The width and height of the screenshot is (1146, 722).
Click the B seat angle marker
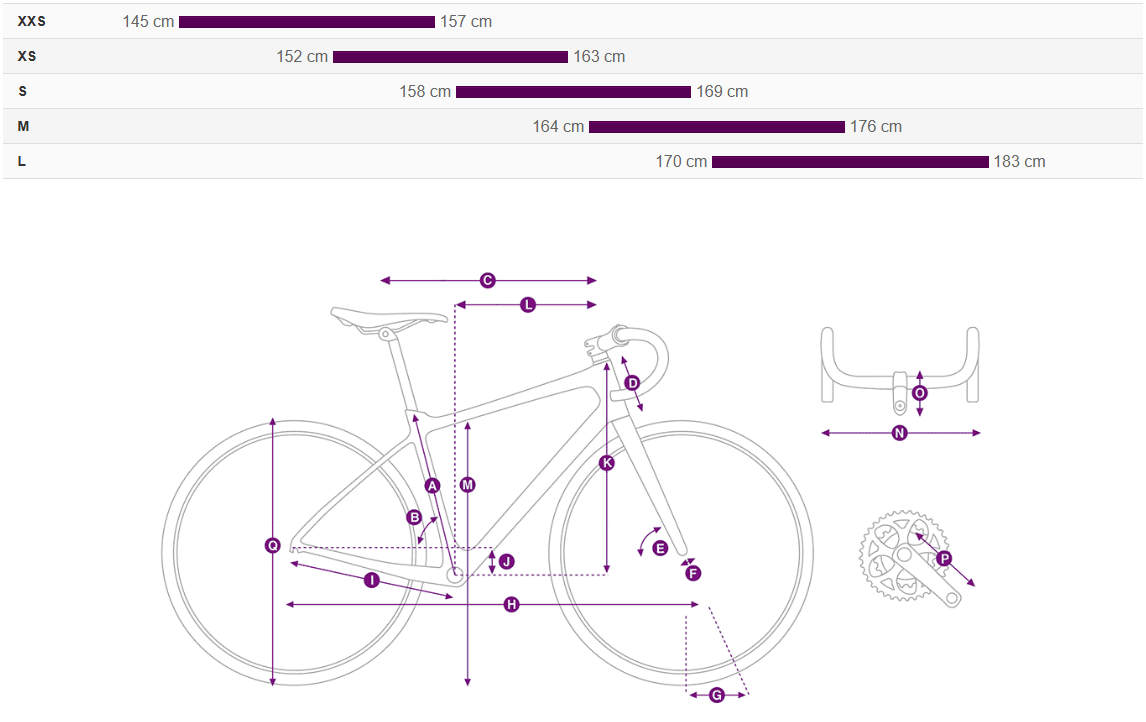[414, 517]
